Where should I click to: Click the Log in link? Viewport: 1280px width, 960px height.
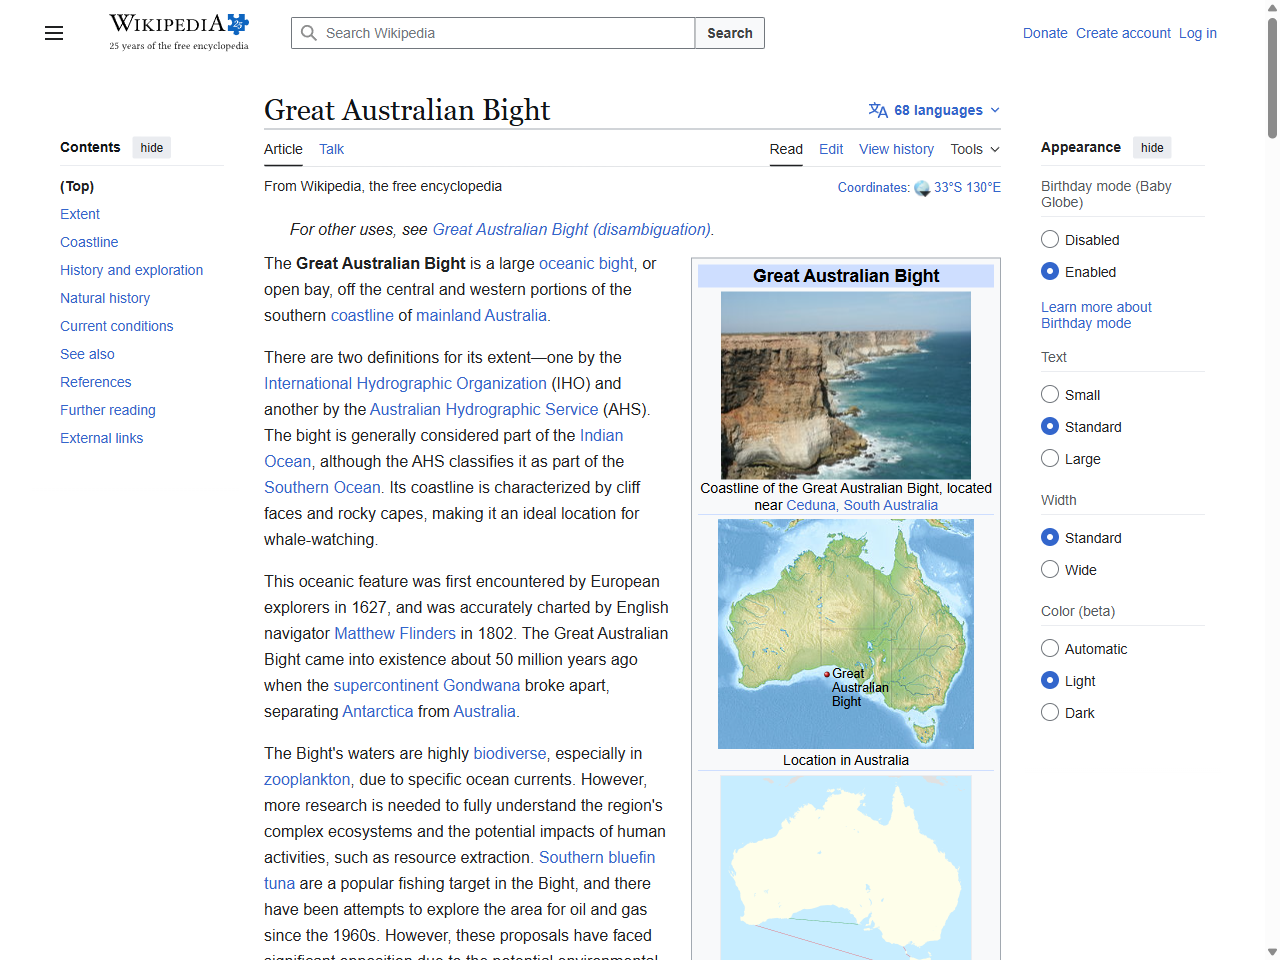point(1198,33)
